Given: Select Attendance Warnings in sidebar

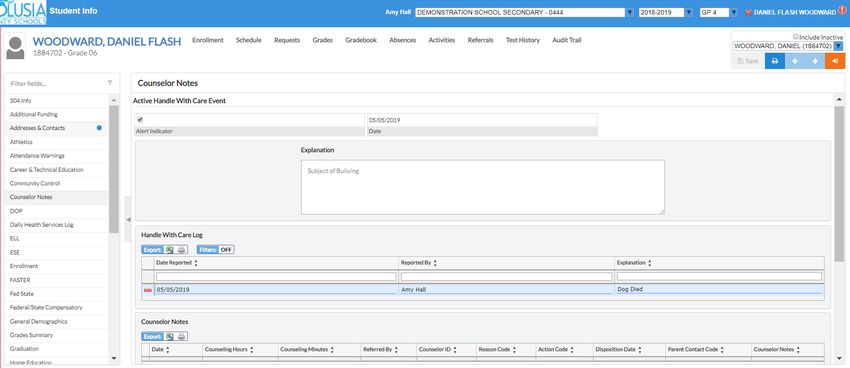Looking at the screenshot, I should coord(56,156).
